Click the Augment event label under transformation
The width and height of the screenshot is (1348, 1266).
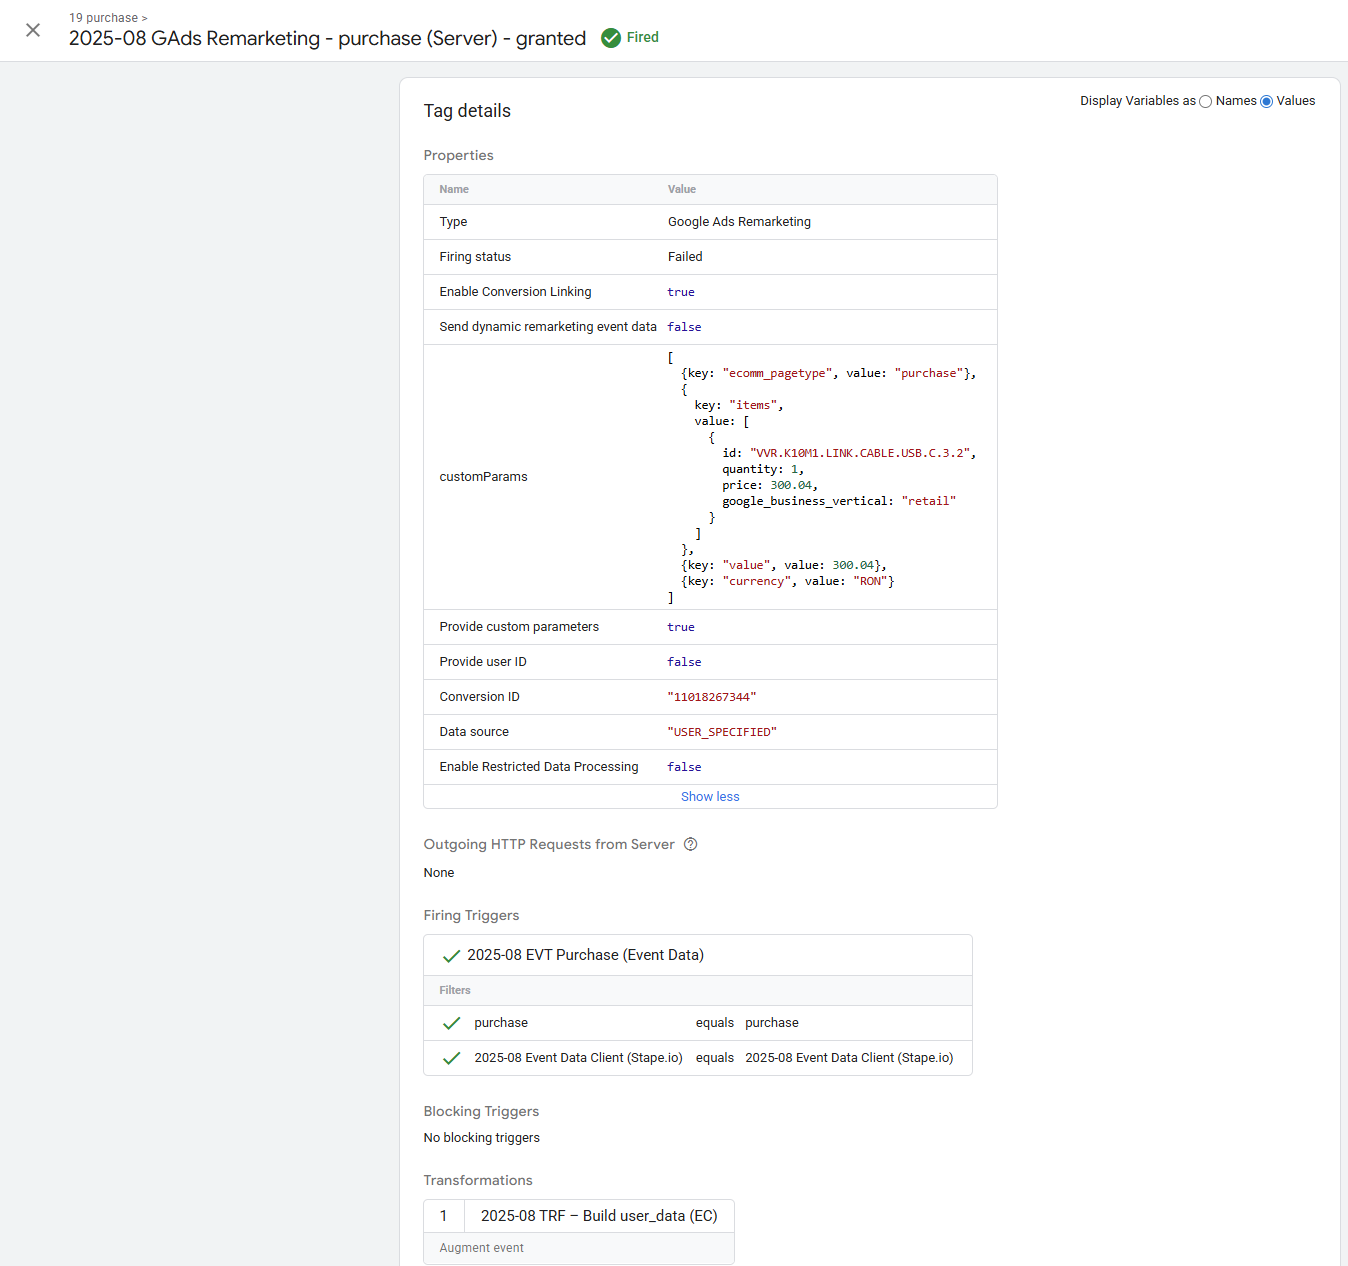pyautogui.click(x=481, y=1248)
